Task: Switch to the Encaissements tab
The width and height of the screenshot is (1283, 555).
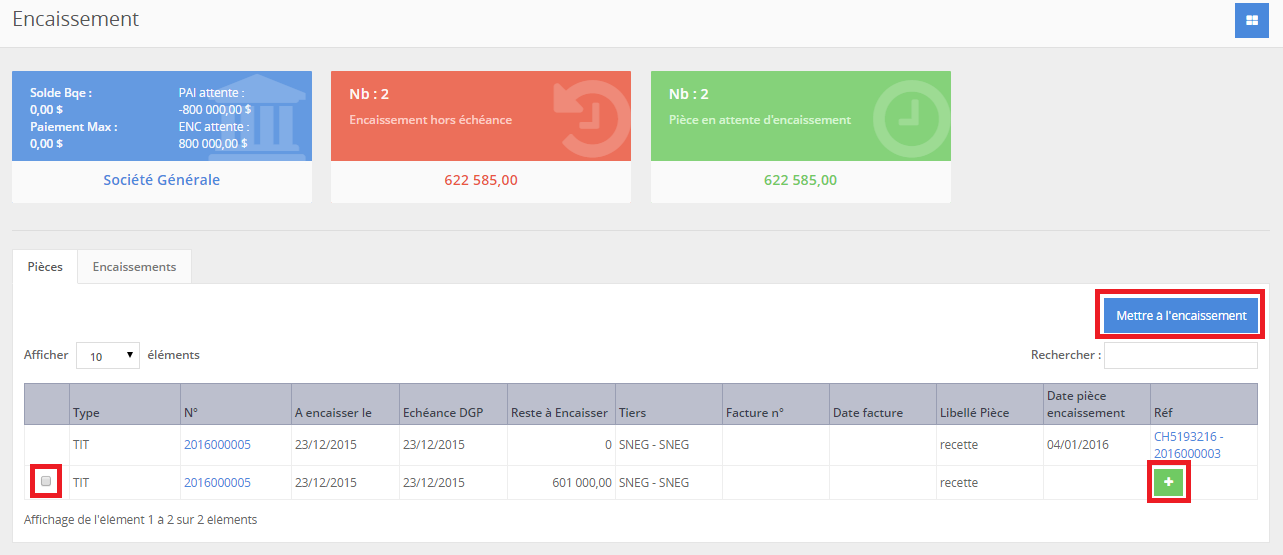Action: 134,267
